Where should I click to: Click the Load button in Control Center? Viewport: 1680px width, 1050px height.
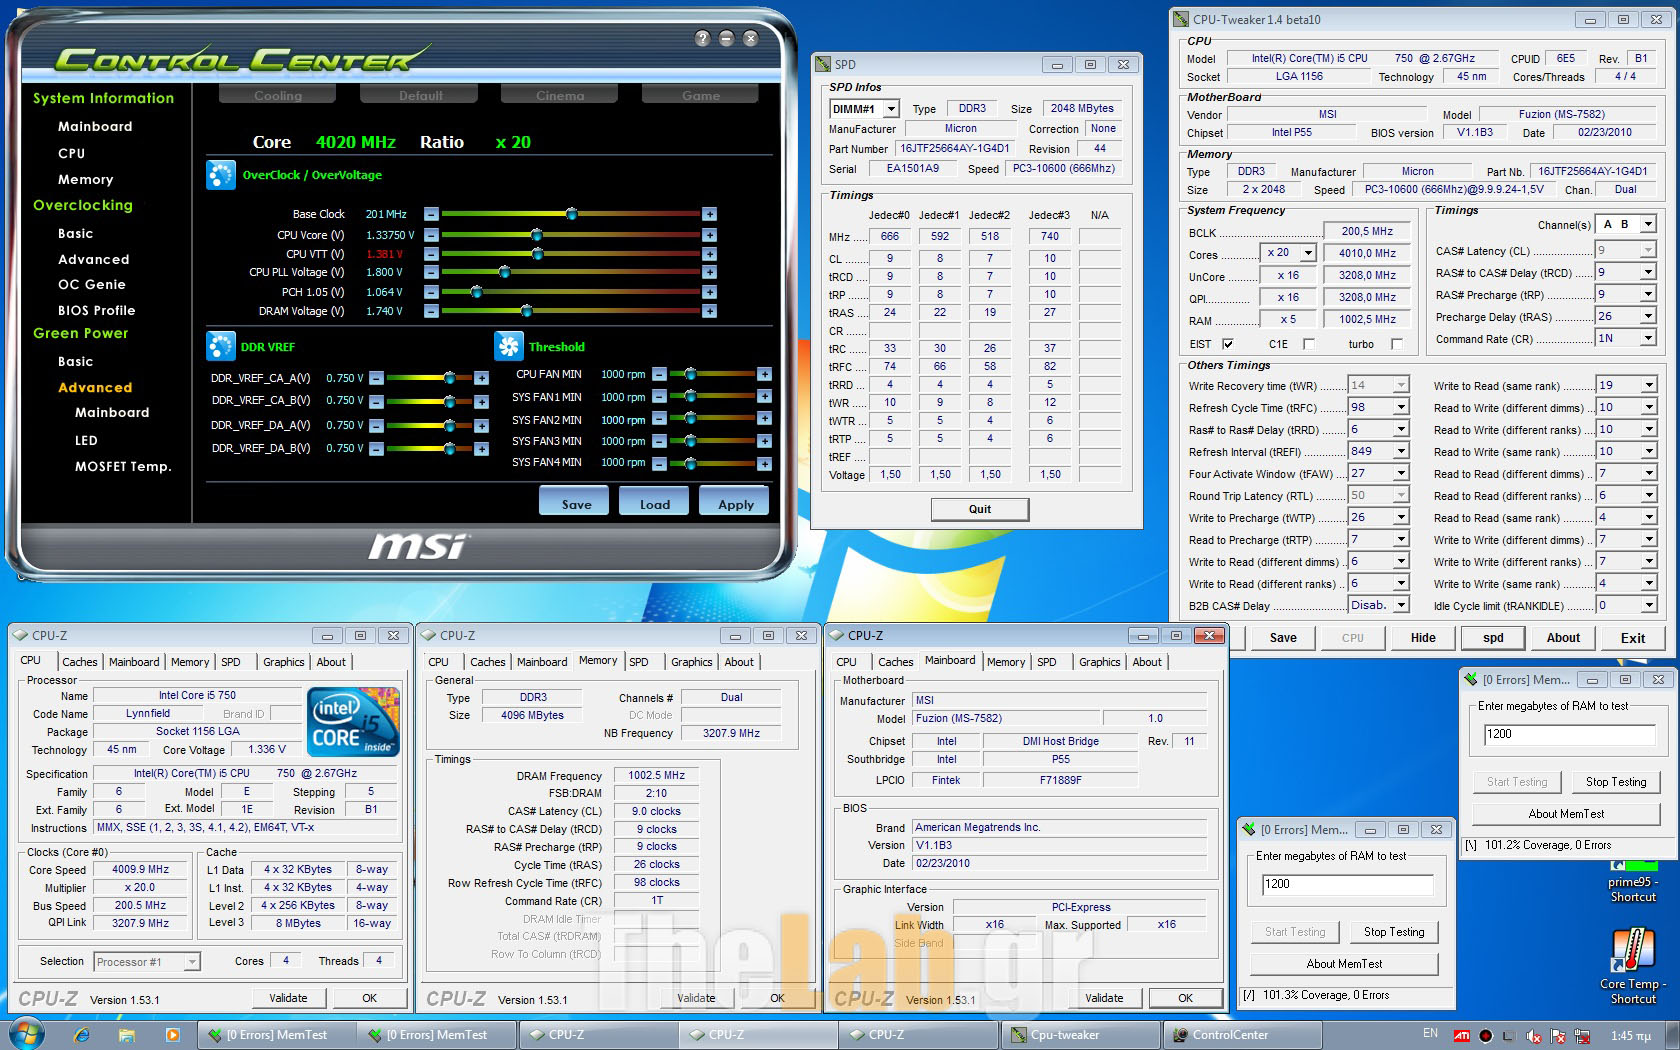coord(655,503)
